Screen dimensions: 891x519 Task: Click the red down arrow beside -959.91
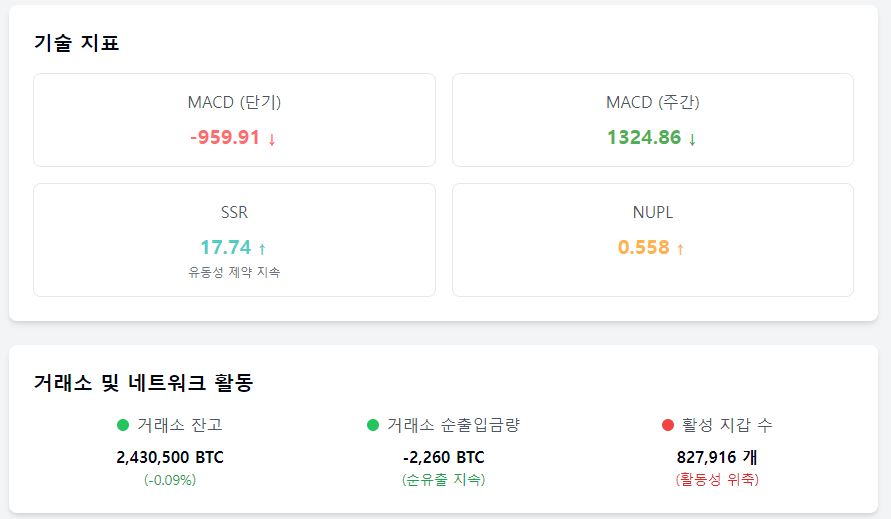tap(272, 139)
